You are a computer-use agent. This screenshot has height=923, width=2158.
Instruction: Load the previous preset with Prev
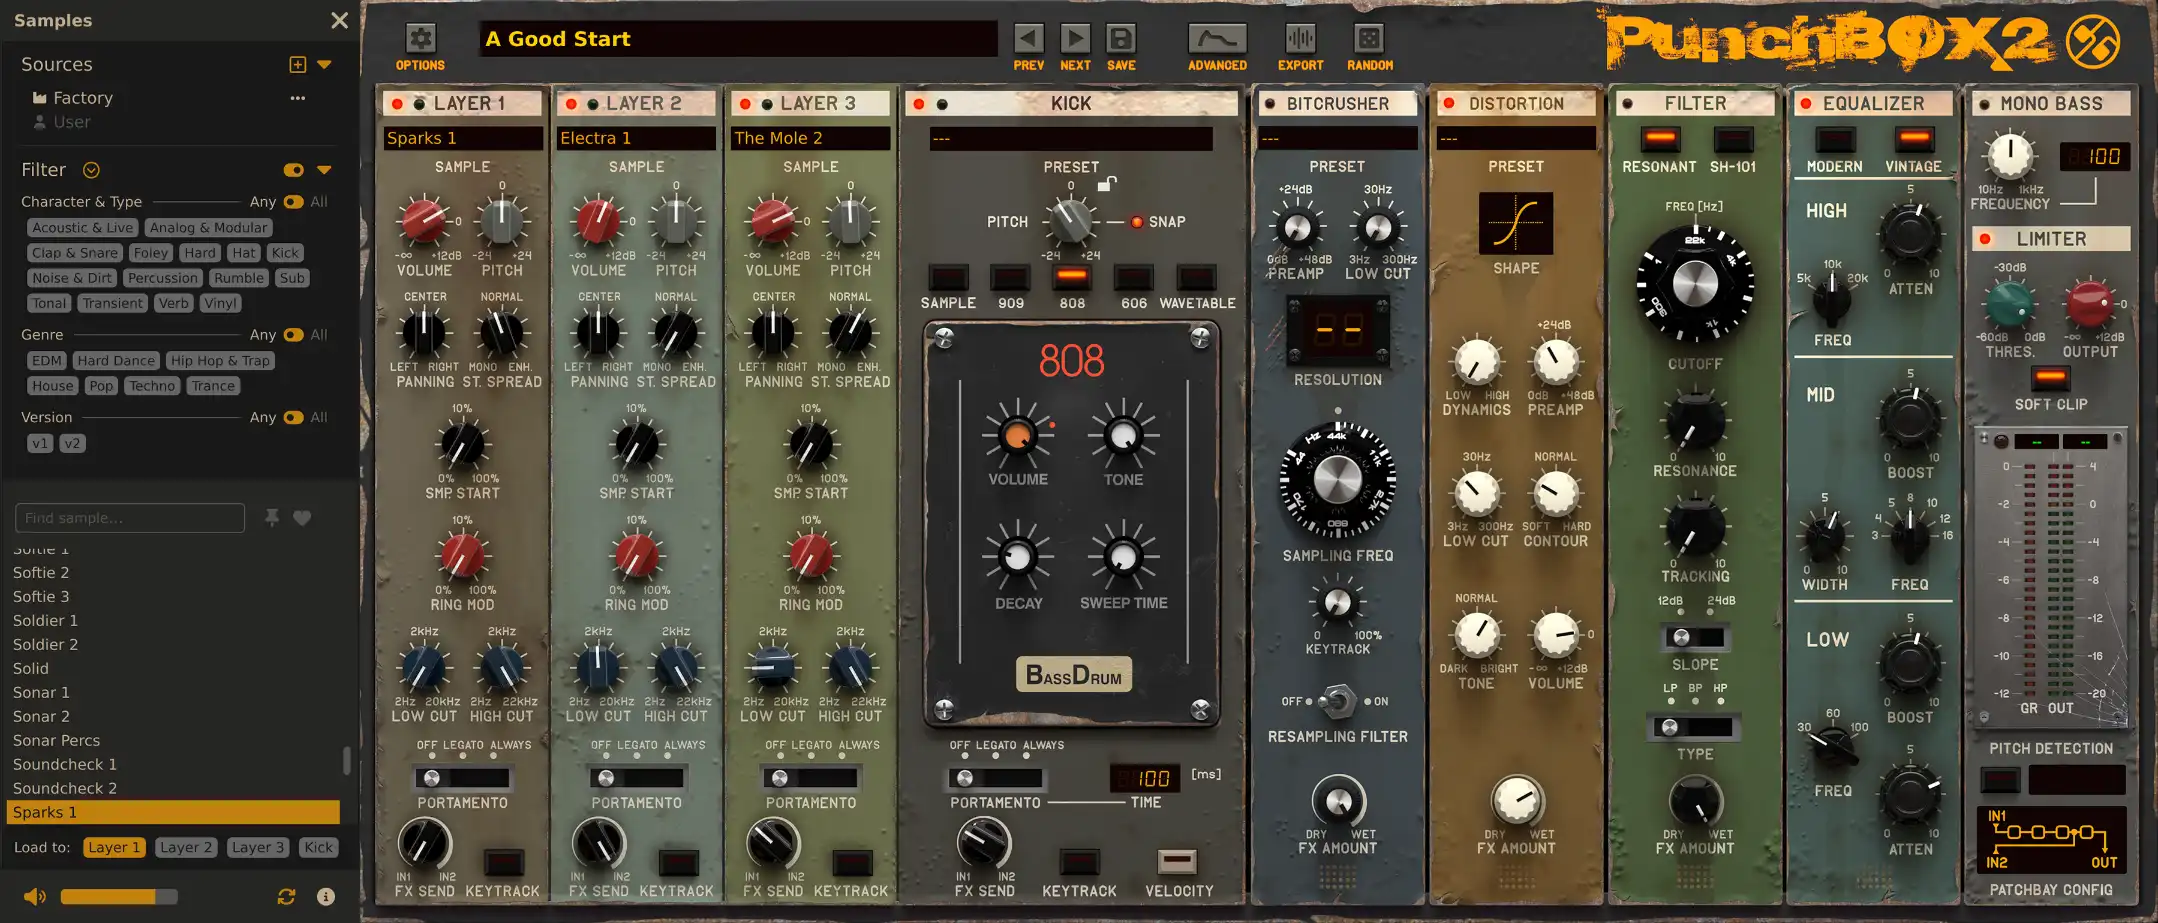coord(1028,39)
